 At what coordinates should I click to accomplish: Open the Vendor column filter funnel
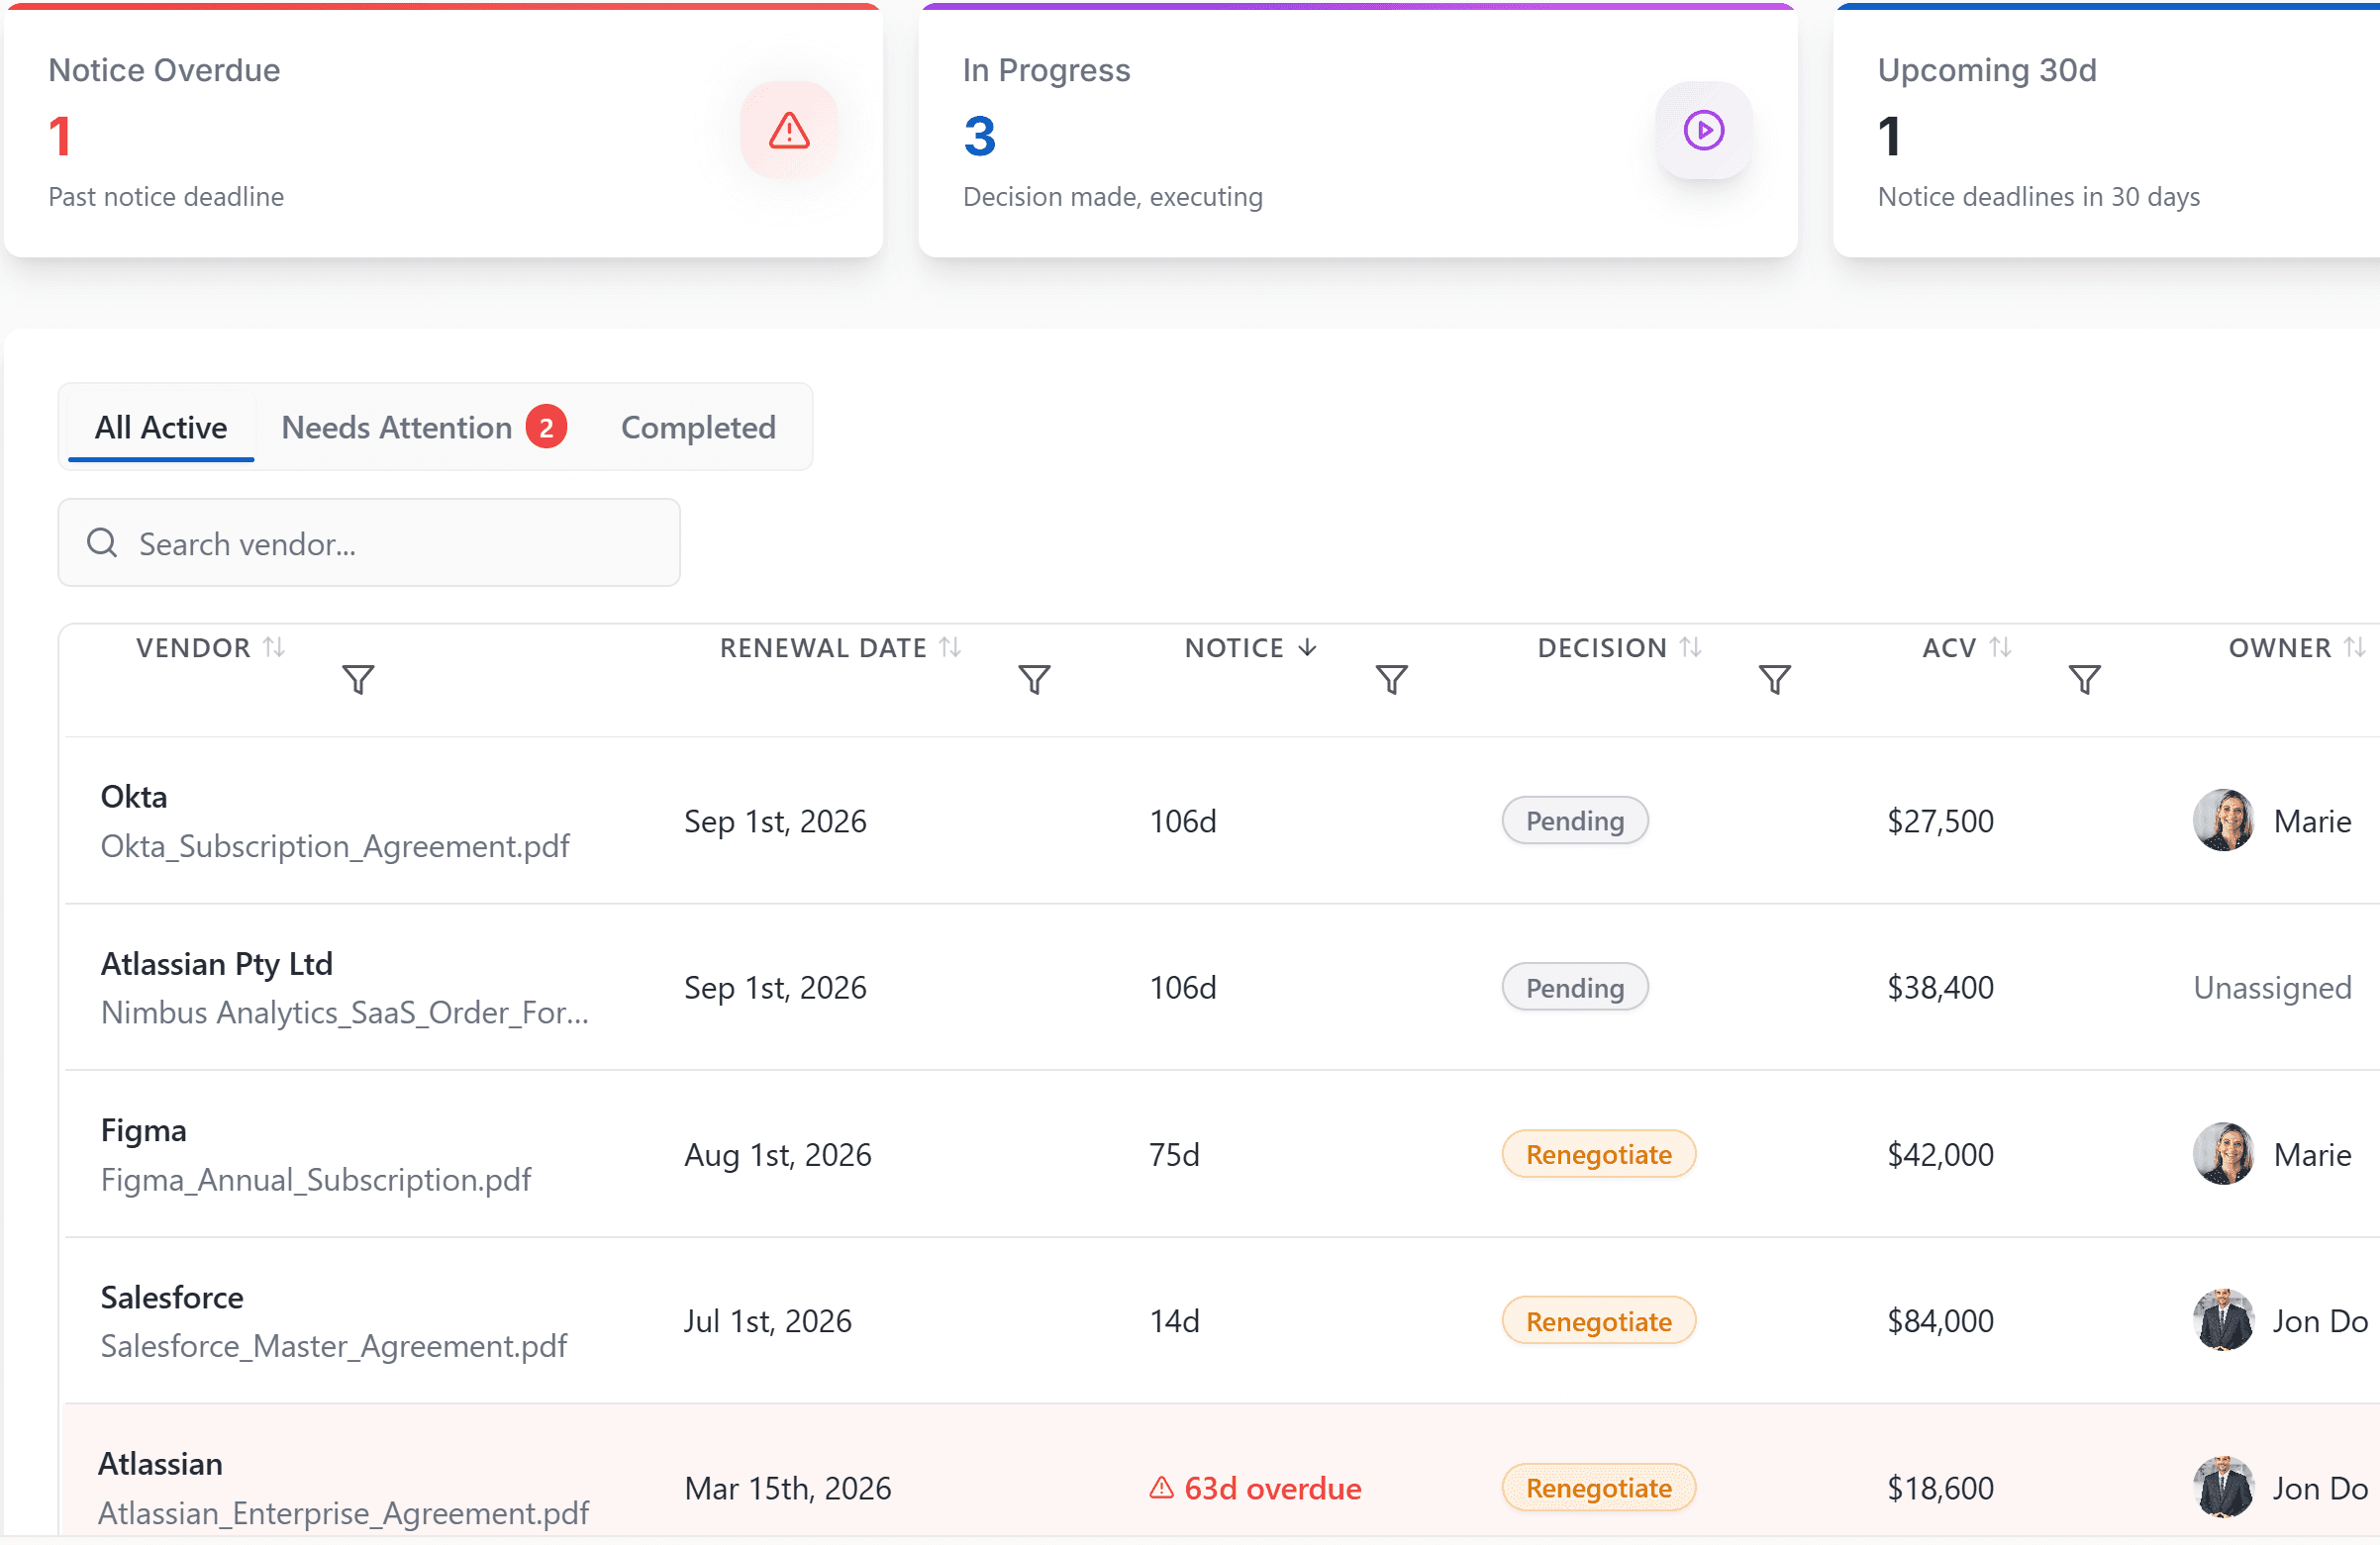point(358,680)
